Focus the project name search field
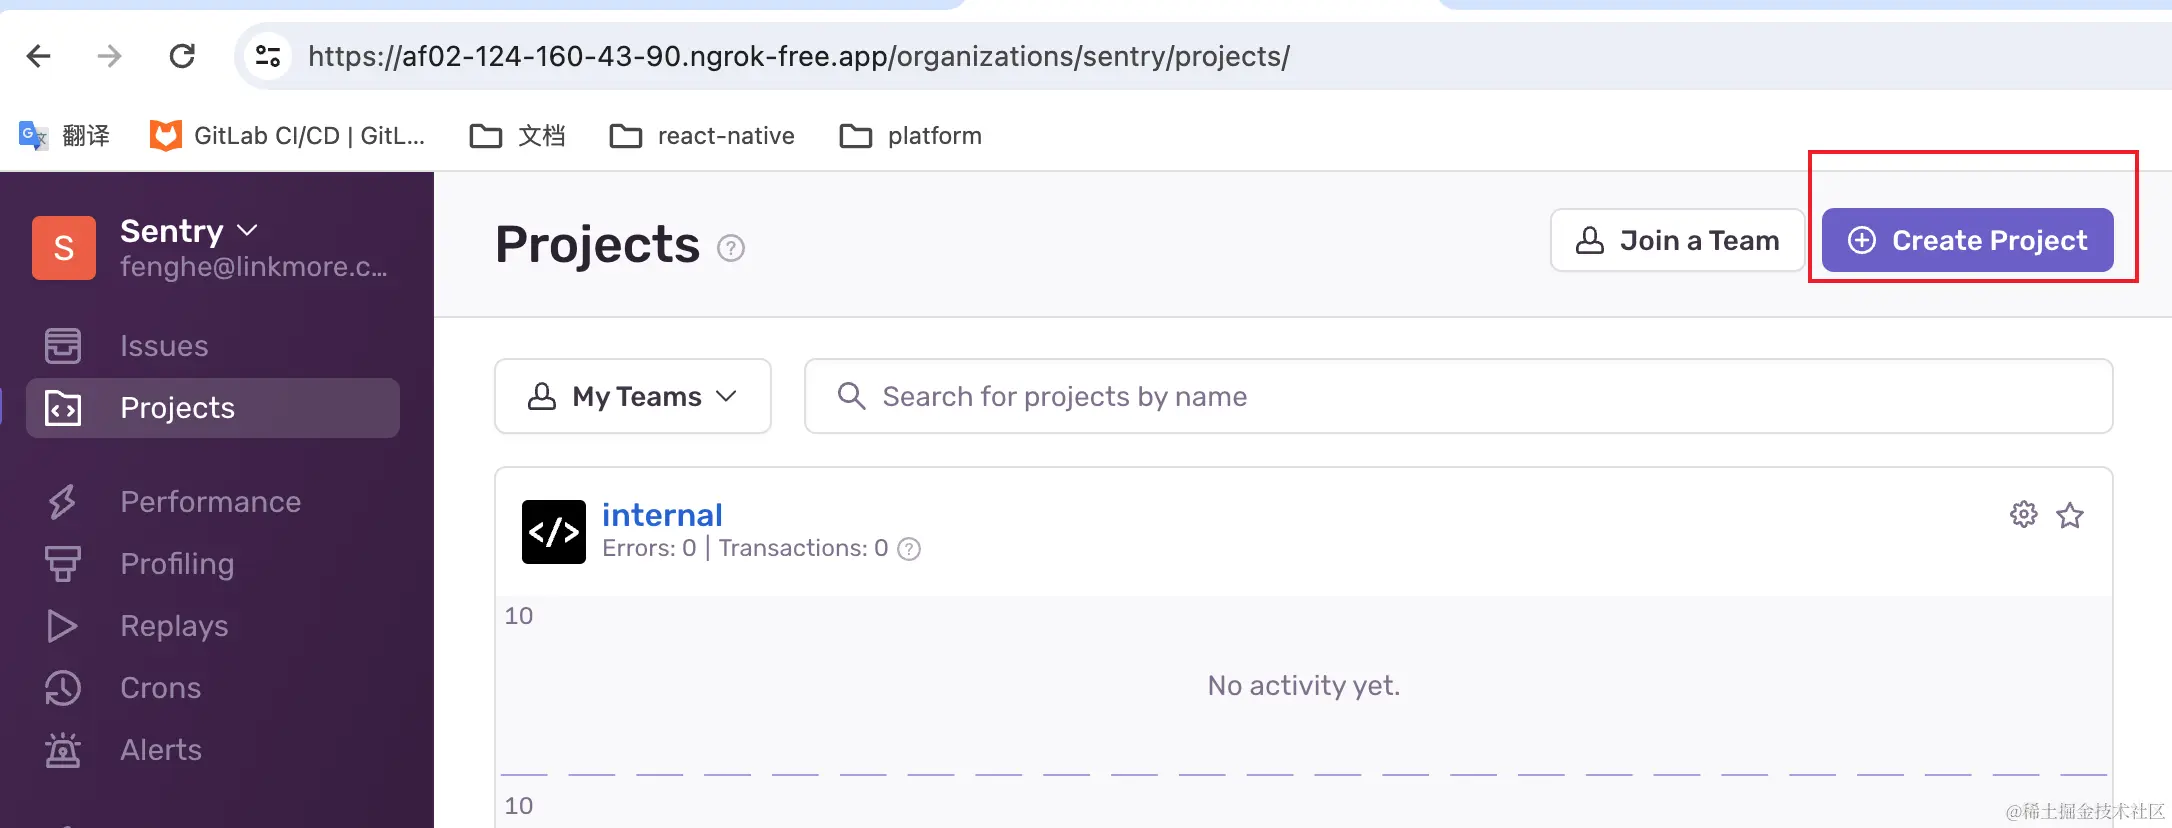The image size is (2172, 828). click(x=1458, y=396)
